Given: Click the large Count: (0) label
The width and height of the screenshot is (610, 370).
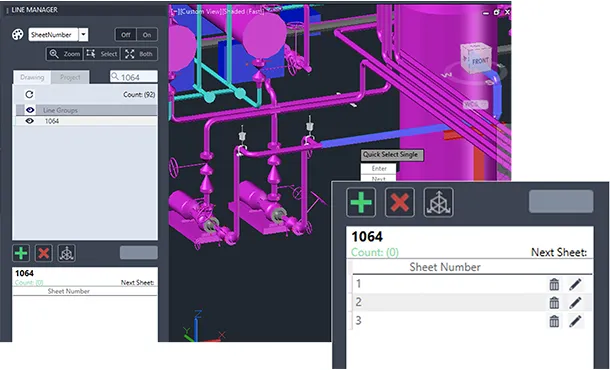Looking at the screenshot, I should pos(375,253).
